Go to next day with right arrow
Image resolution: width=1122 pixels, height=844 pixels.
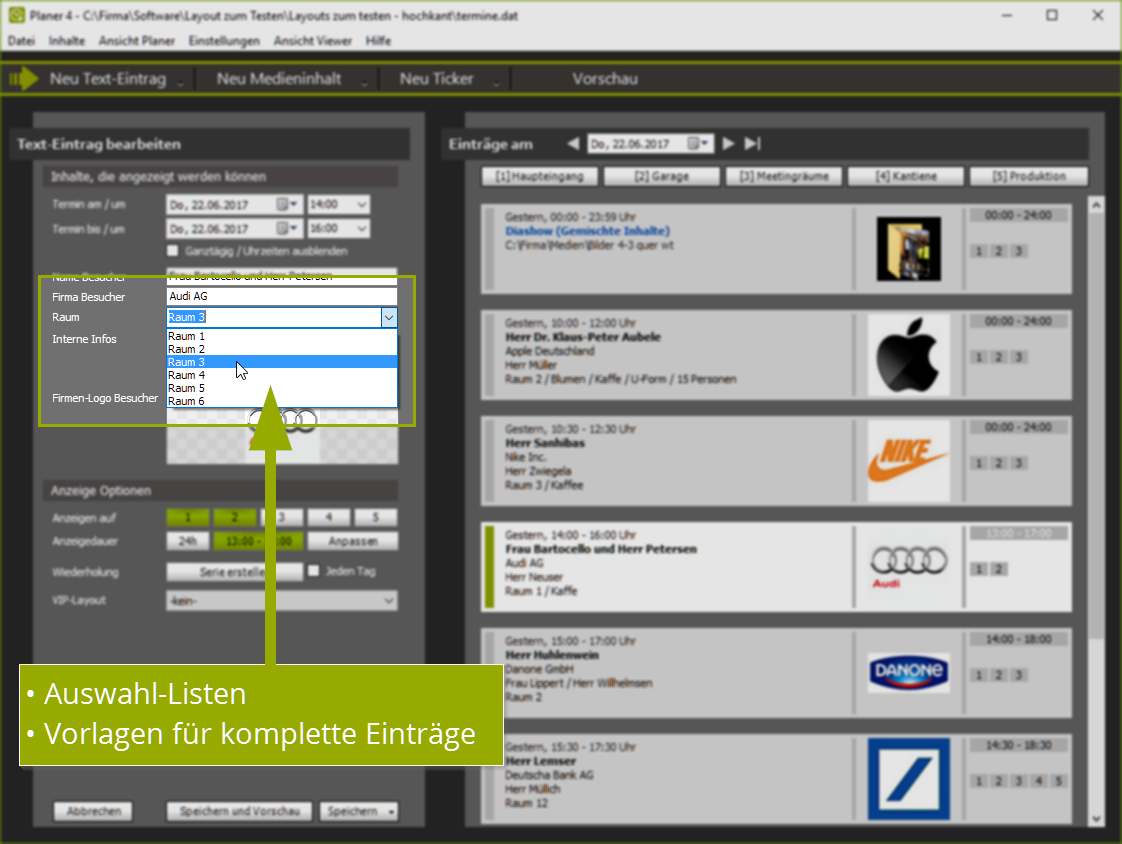point(727,143)
